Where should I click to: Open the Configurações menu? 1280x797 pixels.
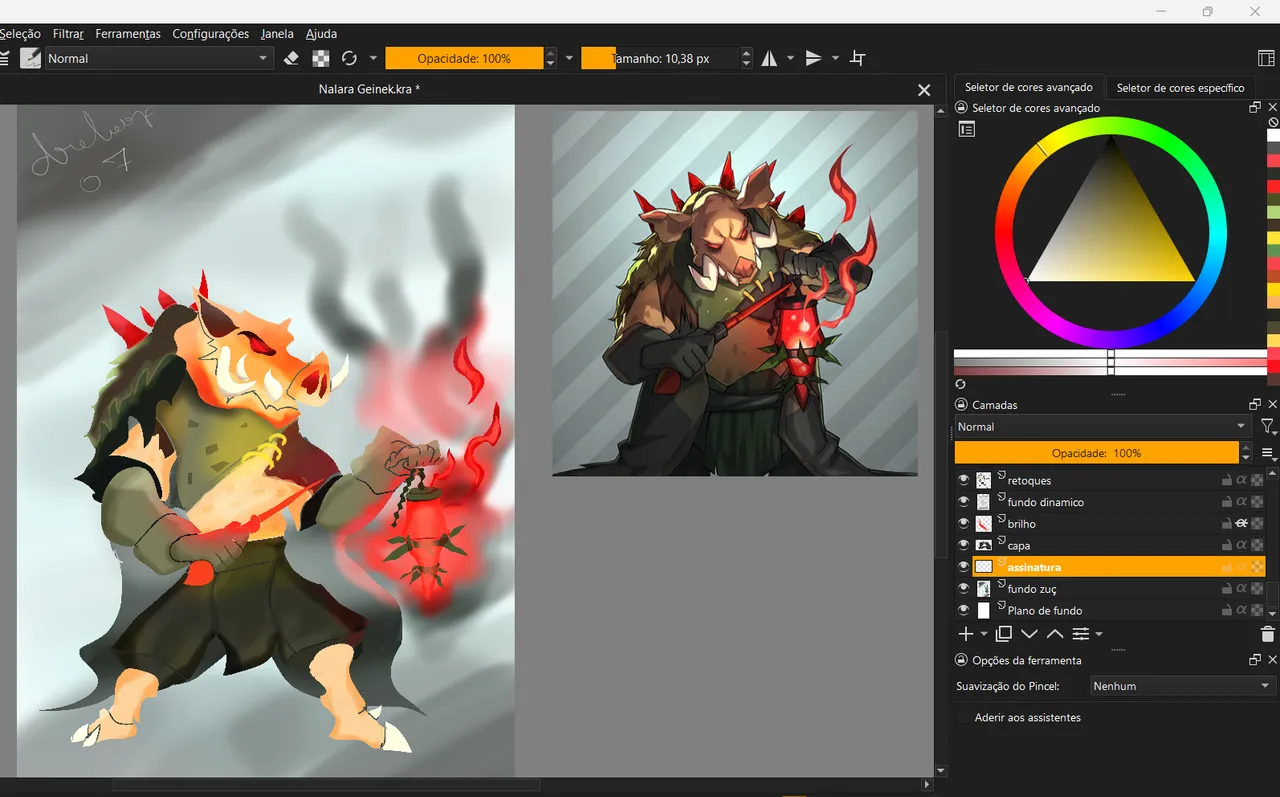click(x=210, y=34)
